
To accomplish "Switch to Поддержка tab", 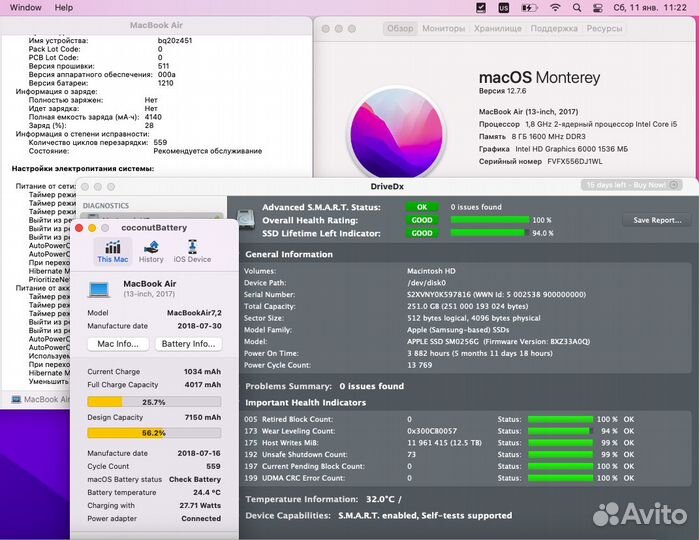I will pyautogui.click(x=554, y=28).
